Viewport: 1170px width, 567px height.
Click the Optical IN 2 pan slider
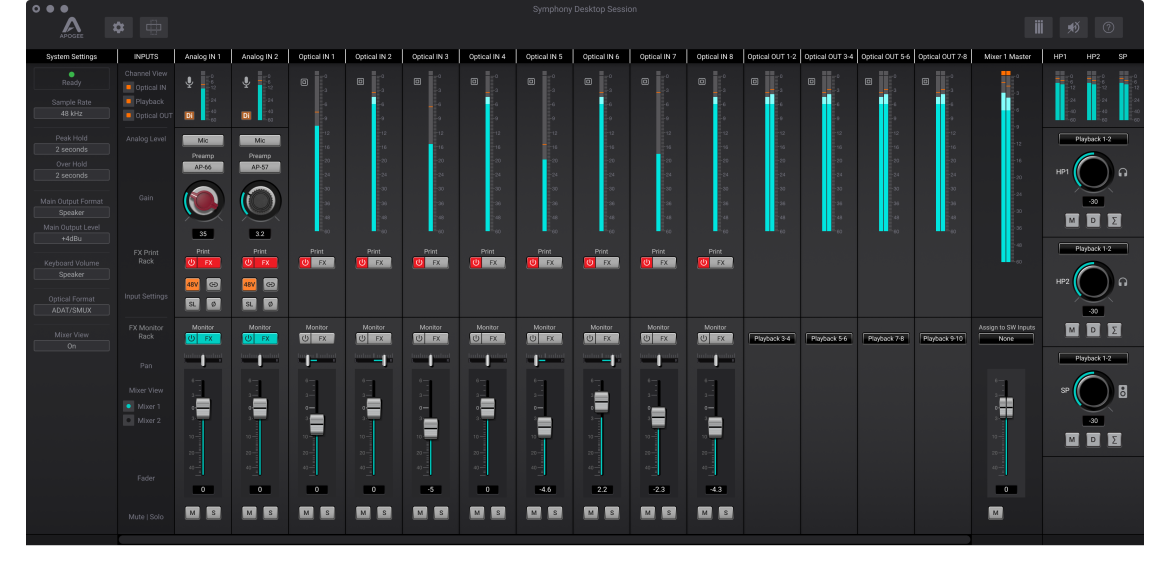click(374, 360)
